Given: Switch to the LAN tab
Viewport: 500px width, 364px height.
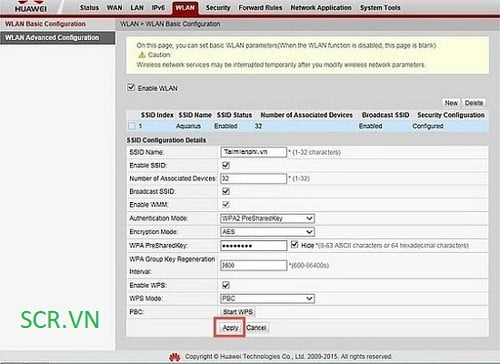Looking at the screenshot, I should click(137, 7).
